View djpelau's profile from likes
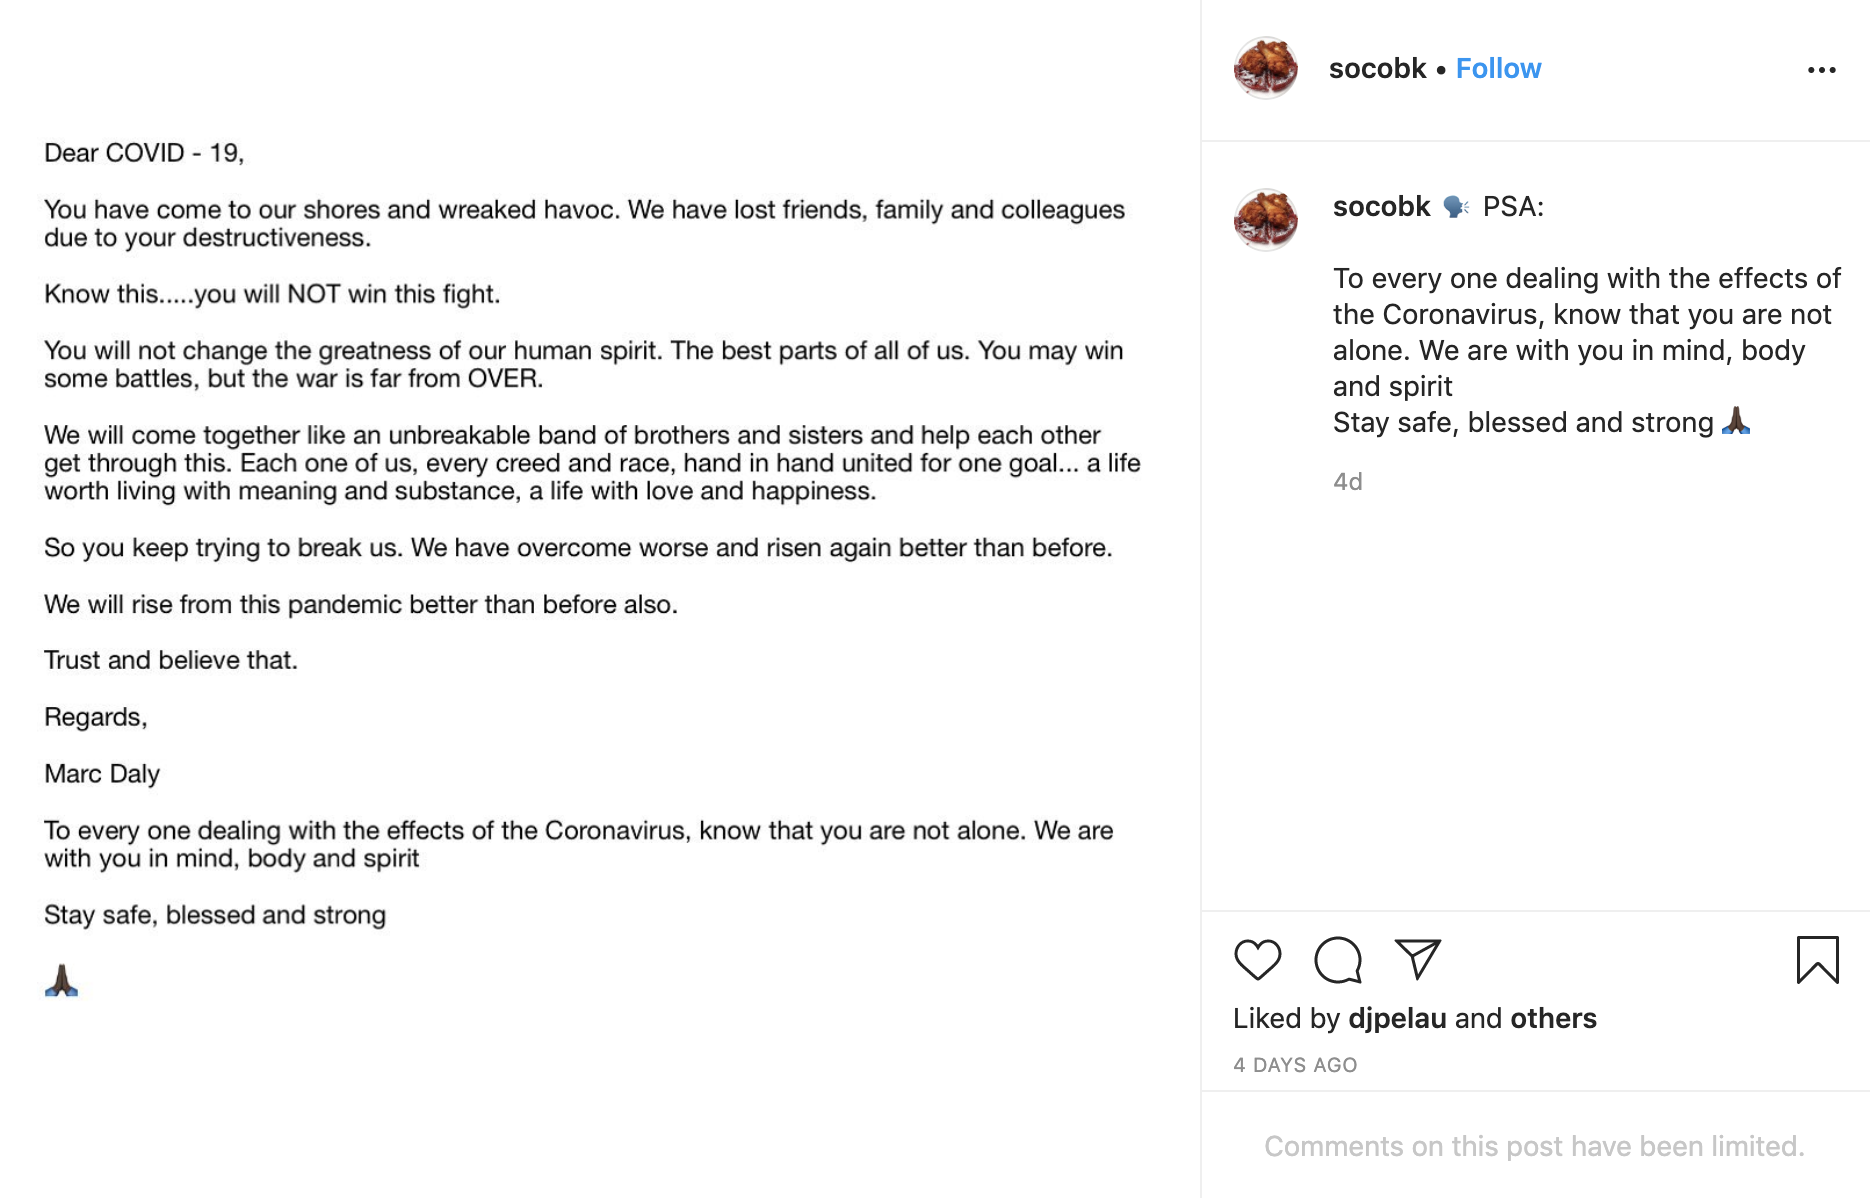This screenshot has height=1198, width=1870. coord(1397,1018)
